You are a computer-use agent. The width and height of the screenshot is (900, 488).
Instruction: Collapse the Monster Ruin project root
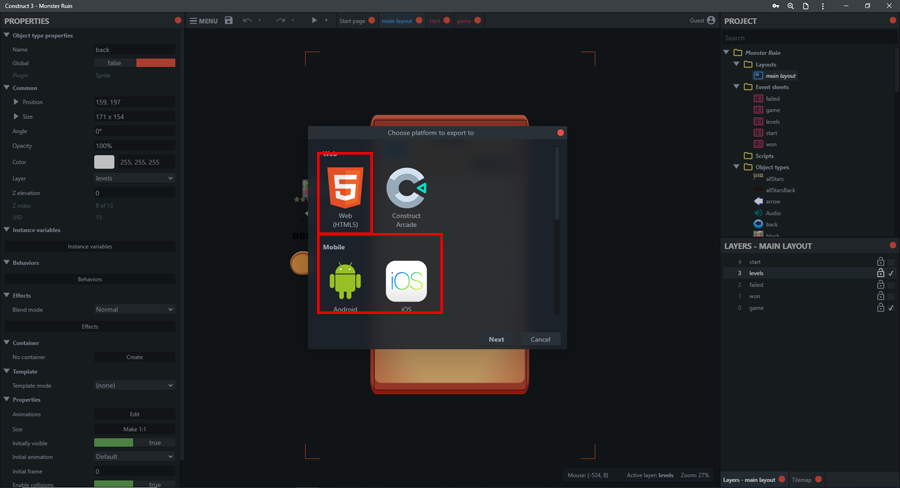726,52
